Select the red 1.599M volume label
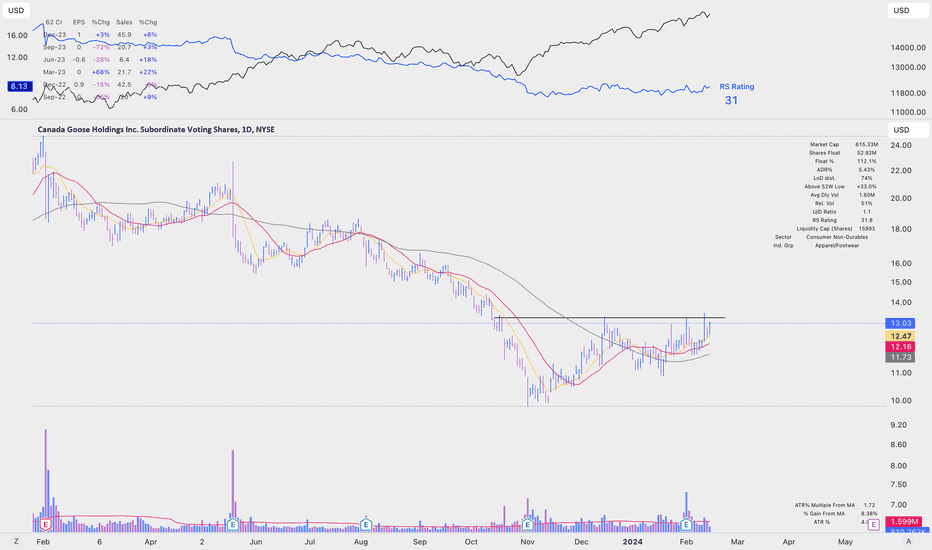Image resolution: width=932 pixels, height=550 pixels. [904, 521]
